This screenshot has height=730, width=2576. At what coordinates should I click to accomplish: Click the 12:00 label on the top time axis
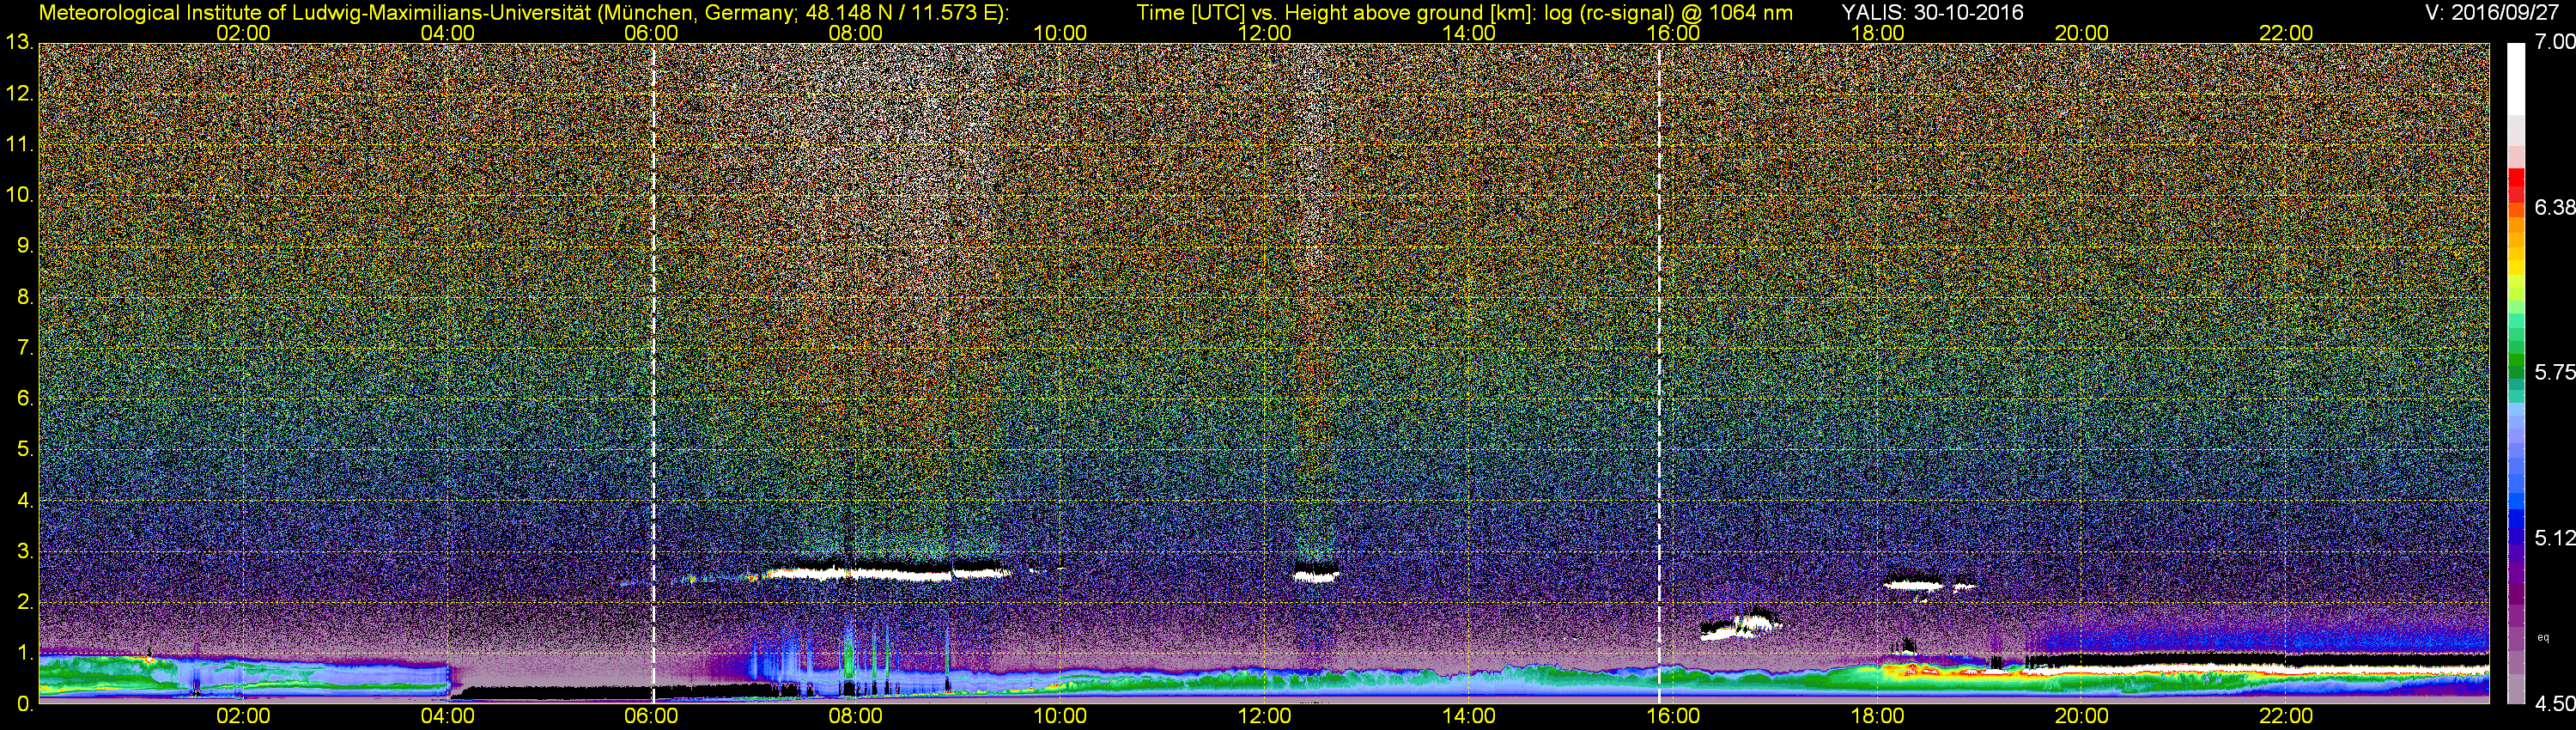pos(1264,33)
